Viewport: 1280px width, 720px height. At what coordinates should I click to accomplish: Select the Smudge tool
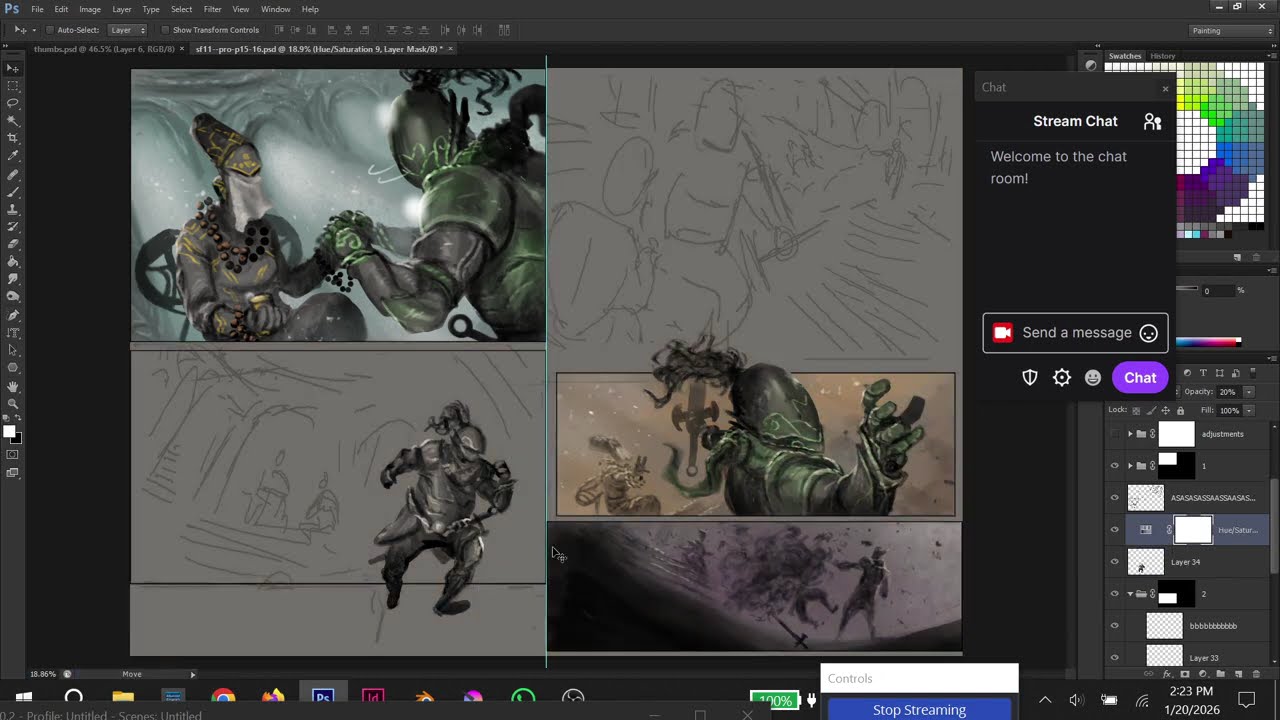pyautogui.click(x=13, y=279)
